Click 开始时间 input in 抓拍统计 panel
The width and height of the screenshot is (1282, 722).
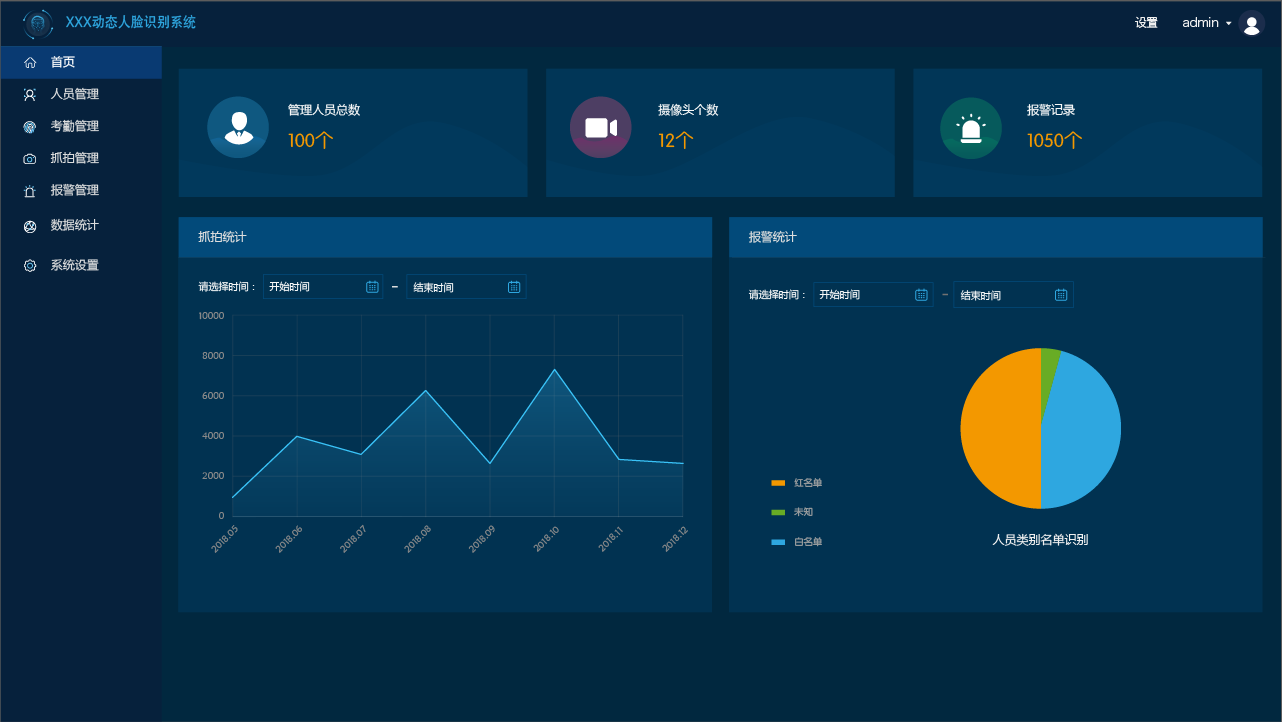(x=323, y=287)
